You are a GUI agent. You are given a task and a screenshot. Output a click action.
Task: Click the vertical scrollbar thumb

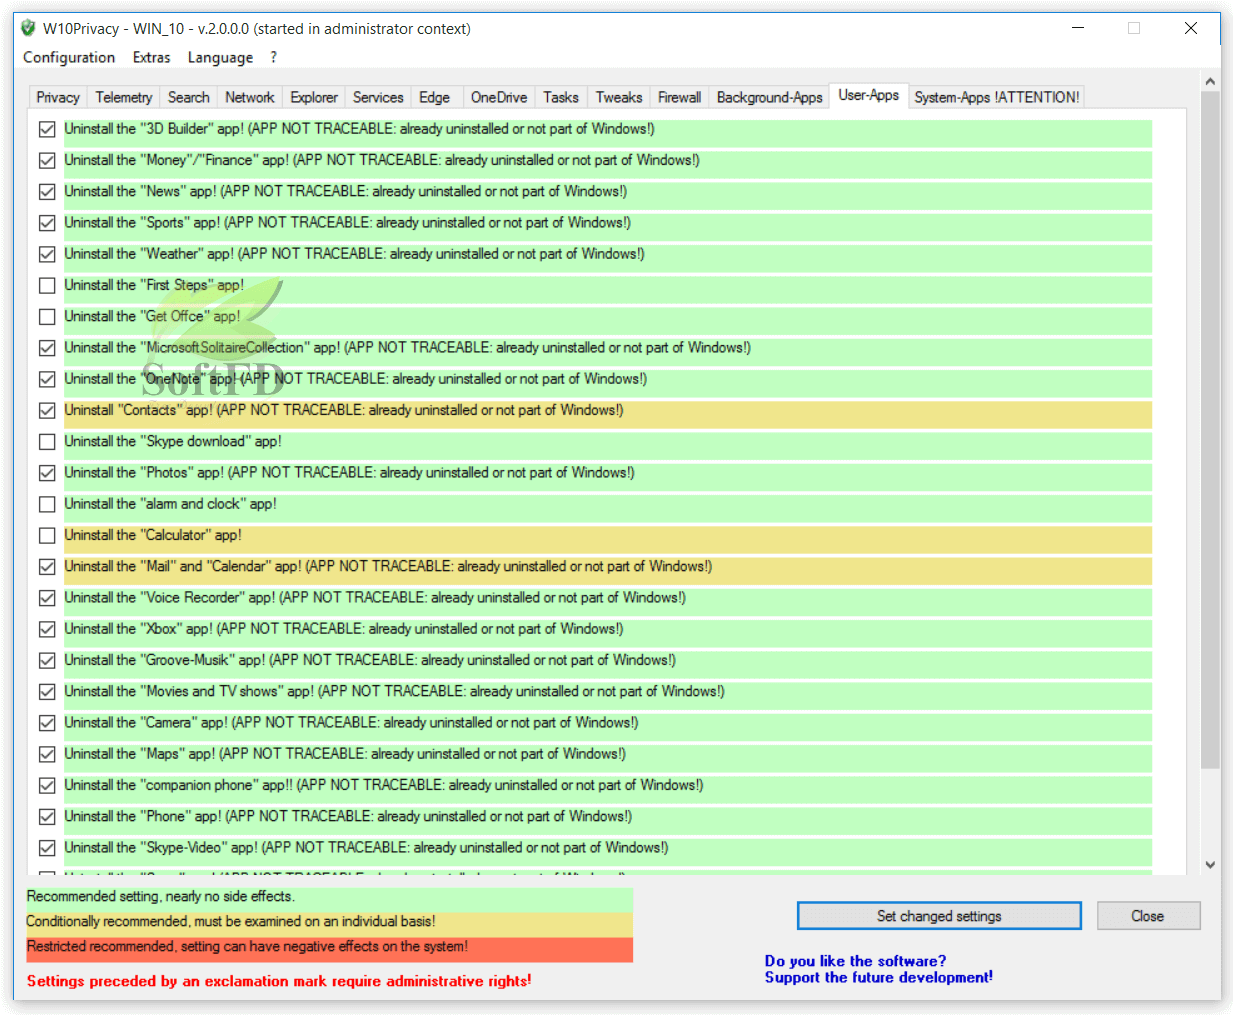[1210, 431]
